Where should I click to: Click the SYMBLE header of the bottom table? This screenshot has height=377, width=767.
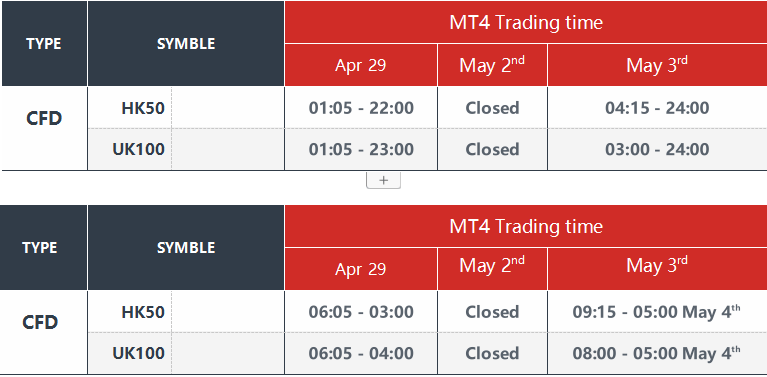[186, 248]
